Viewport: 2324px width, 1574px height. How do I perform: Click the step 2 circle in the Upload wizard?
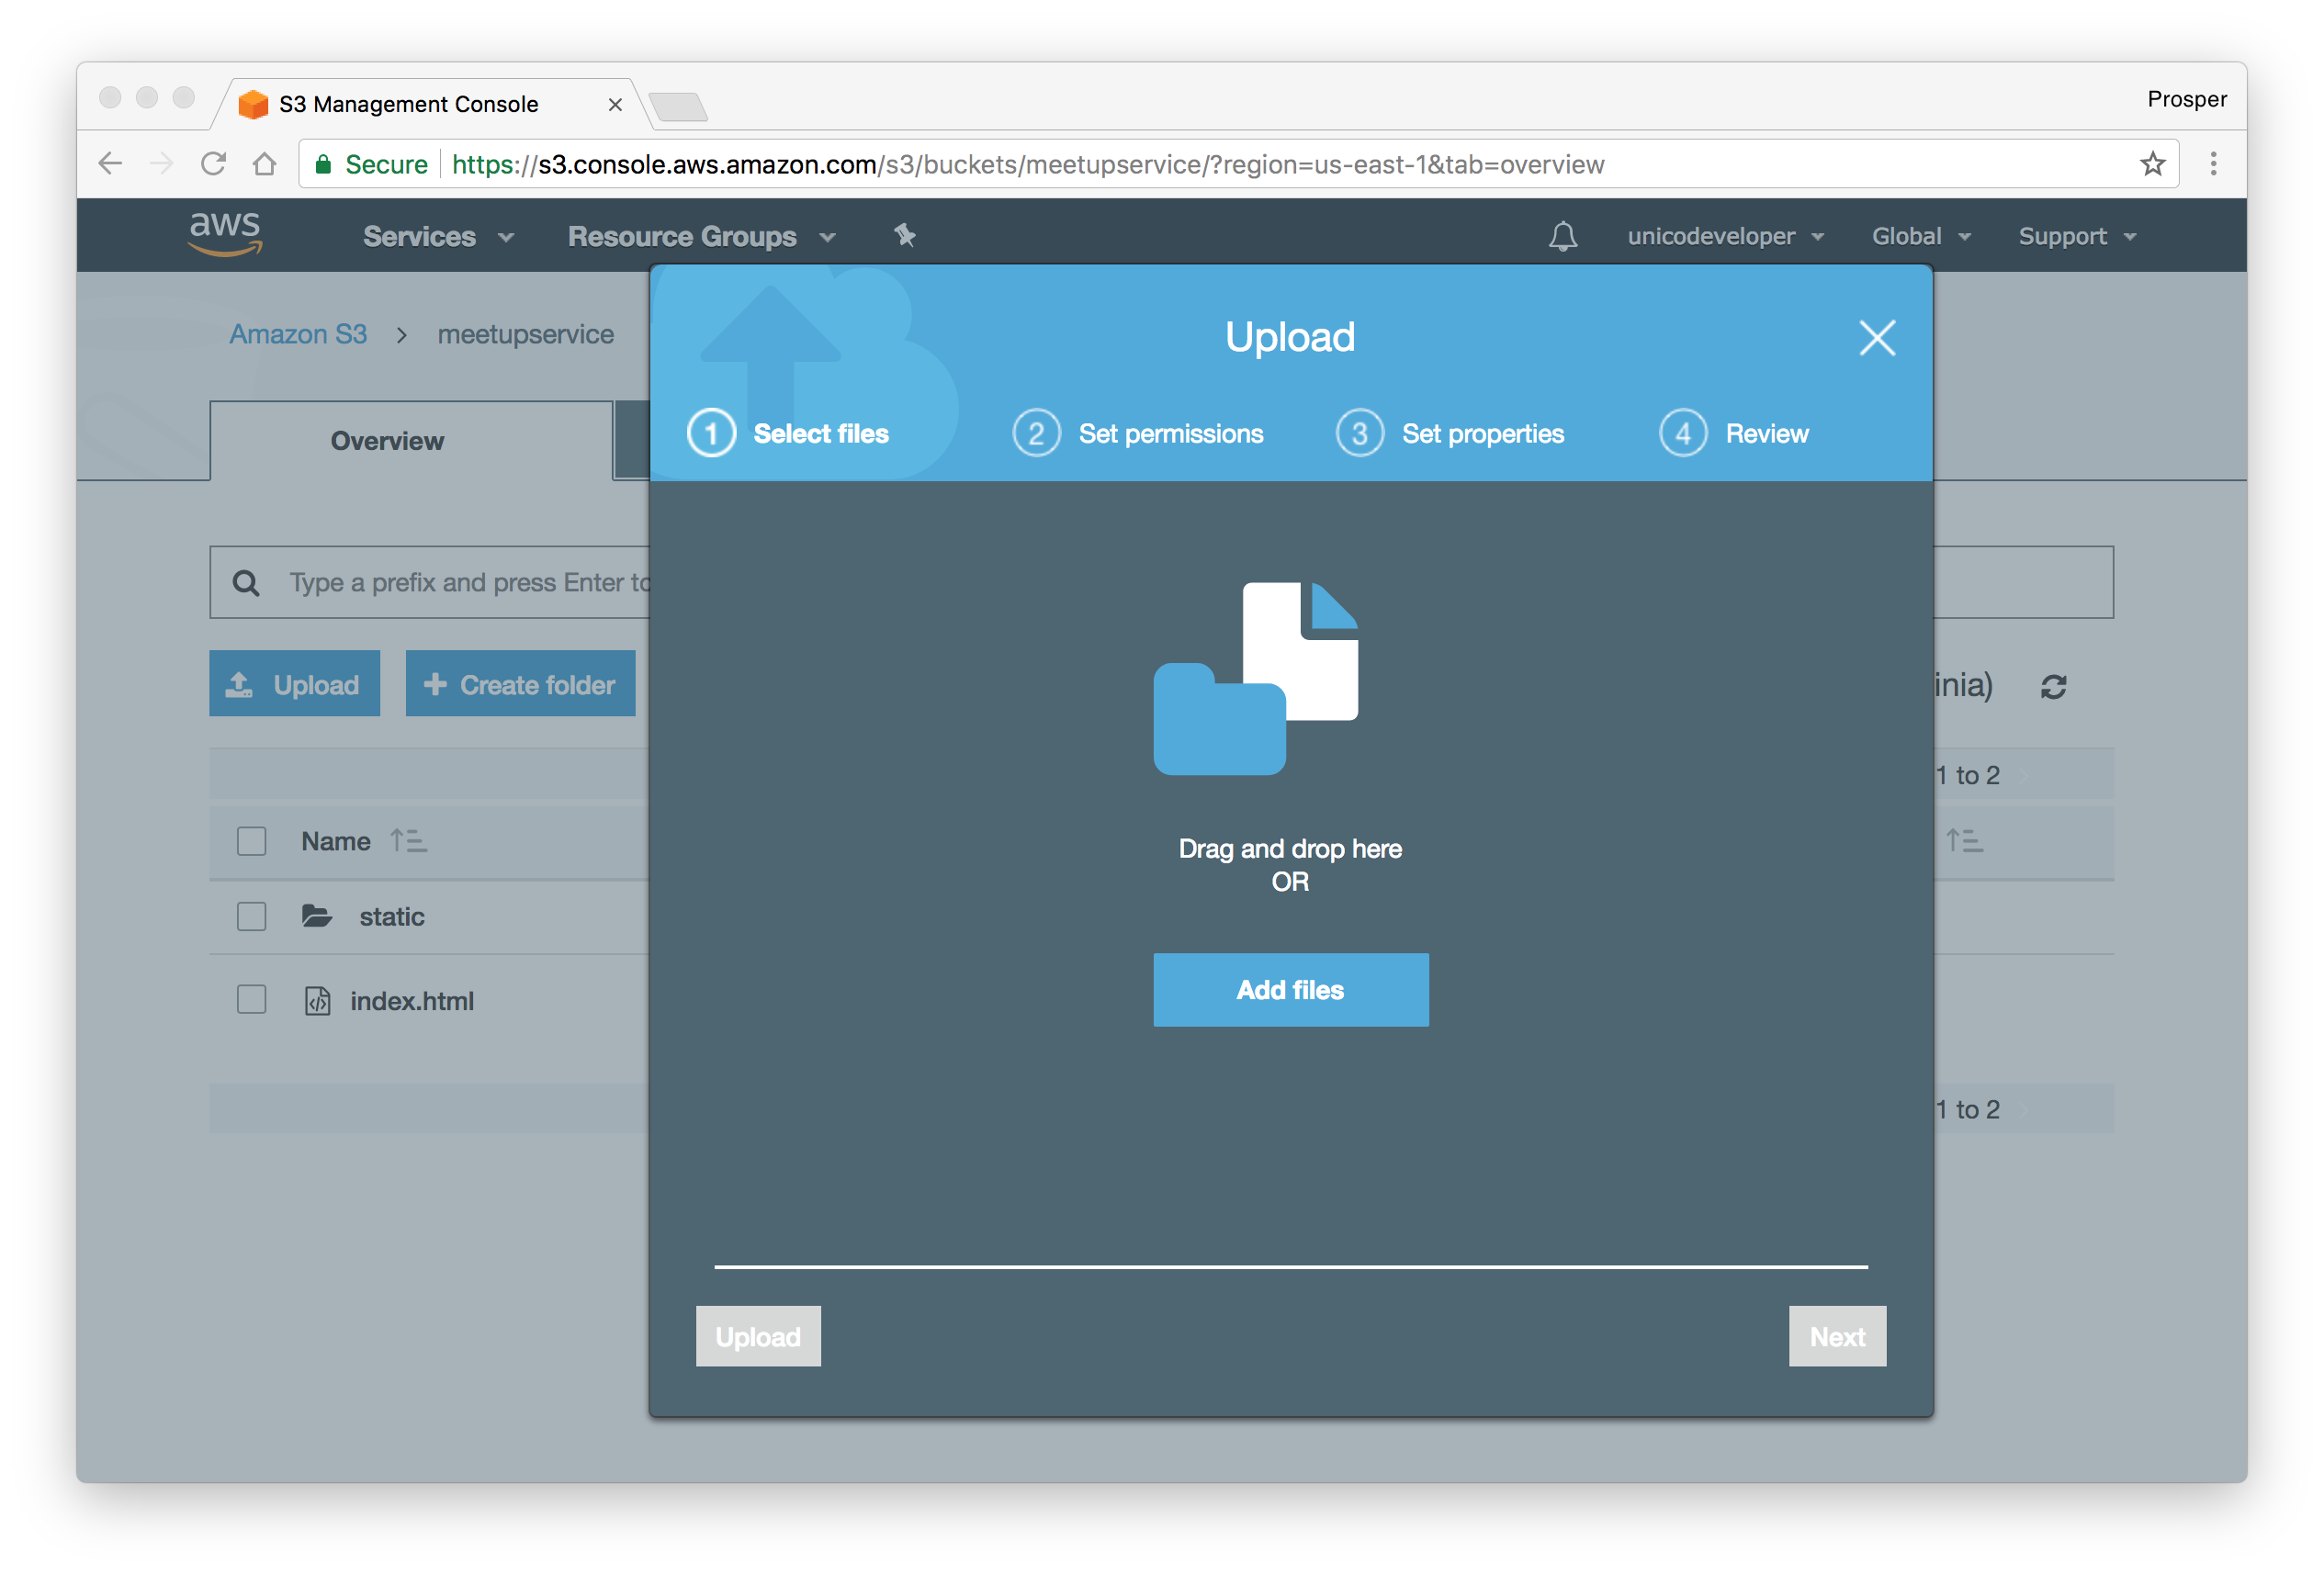click(x=1036, y=434)
